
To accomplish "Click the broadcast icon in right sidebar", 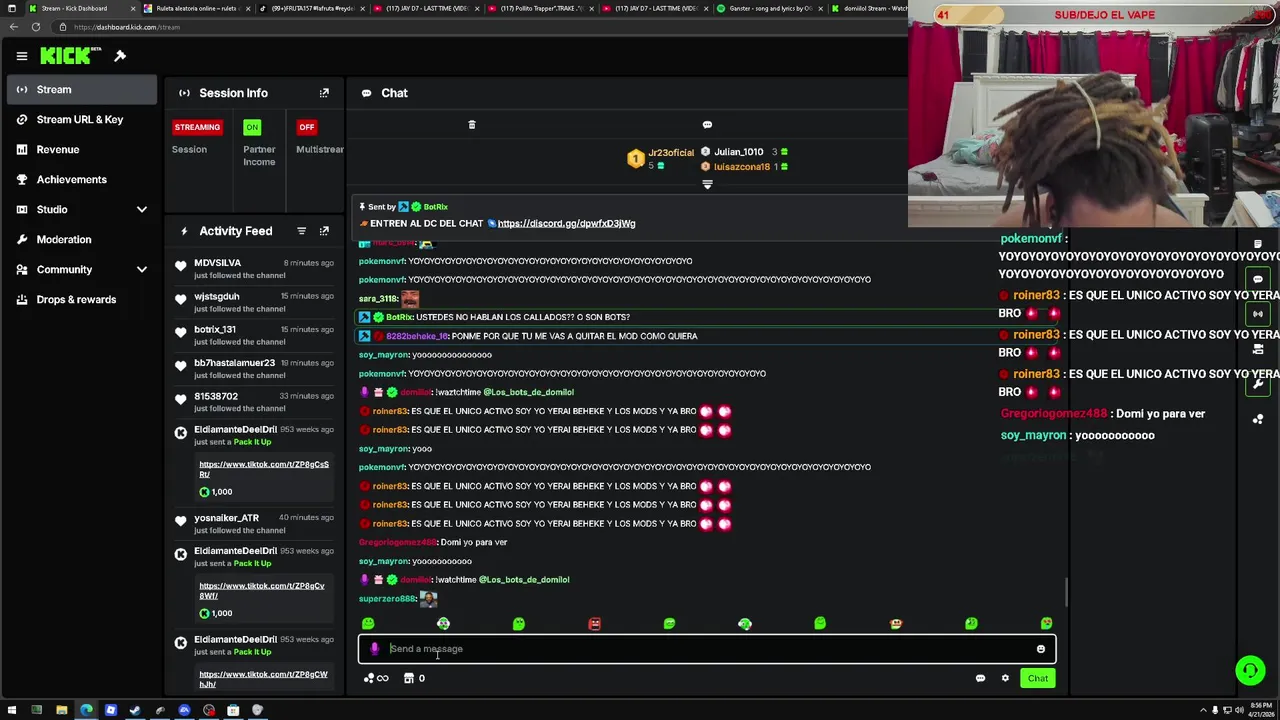I will tap(1258, 314).
